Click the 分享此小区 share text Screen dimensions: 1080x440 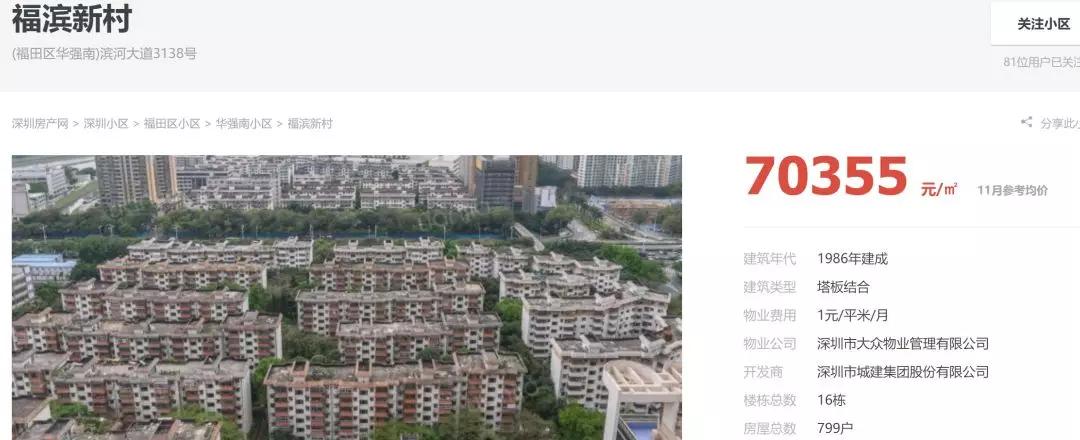coord(1060,124)
